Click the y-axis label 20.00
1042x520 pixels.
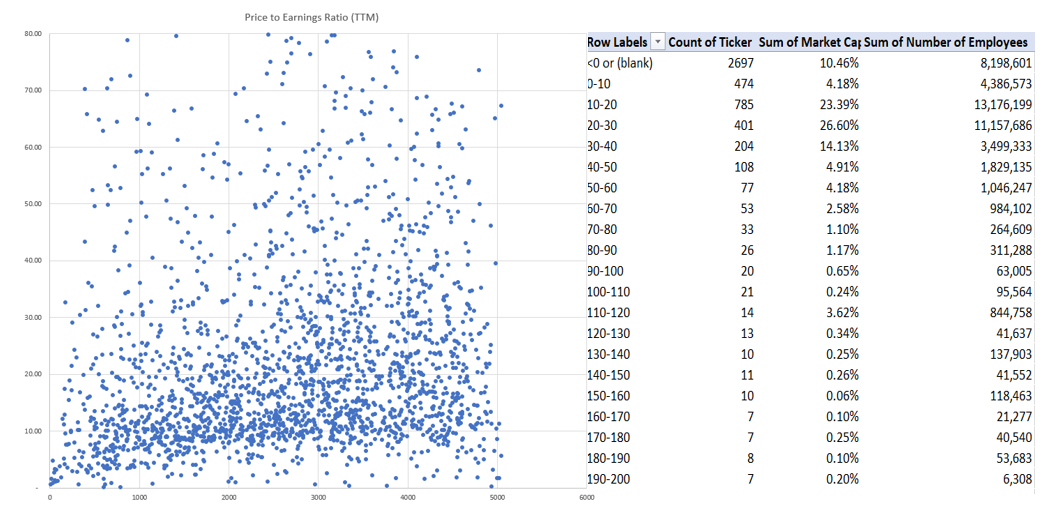tap(34, 374)
